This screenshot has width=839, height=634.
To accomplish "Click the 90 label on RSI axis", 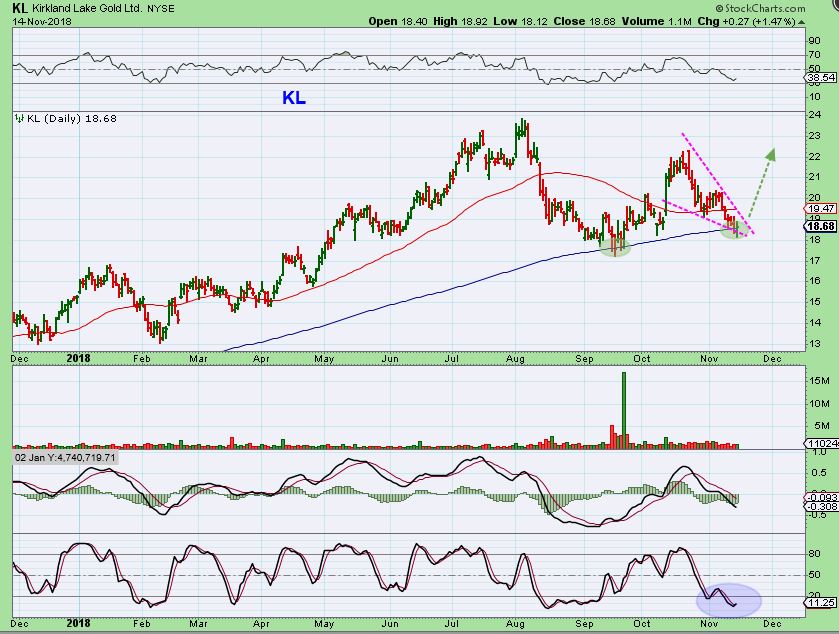I will point(815,41).
